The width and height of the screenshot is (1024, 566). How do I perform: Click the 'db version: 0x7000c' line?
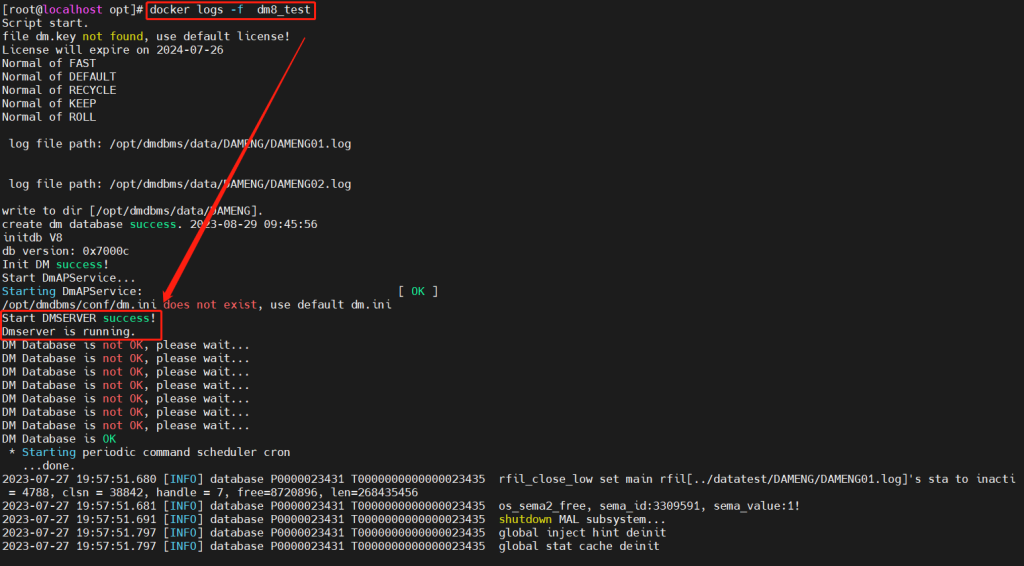click(x=65, y=251)
